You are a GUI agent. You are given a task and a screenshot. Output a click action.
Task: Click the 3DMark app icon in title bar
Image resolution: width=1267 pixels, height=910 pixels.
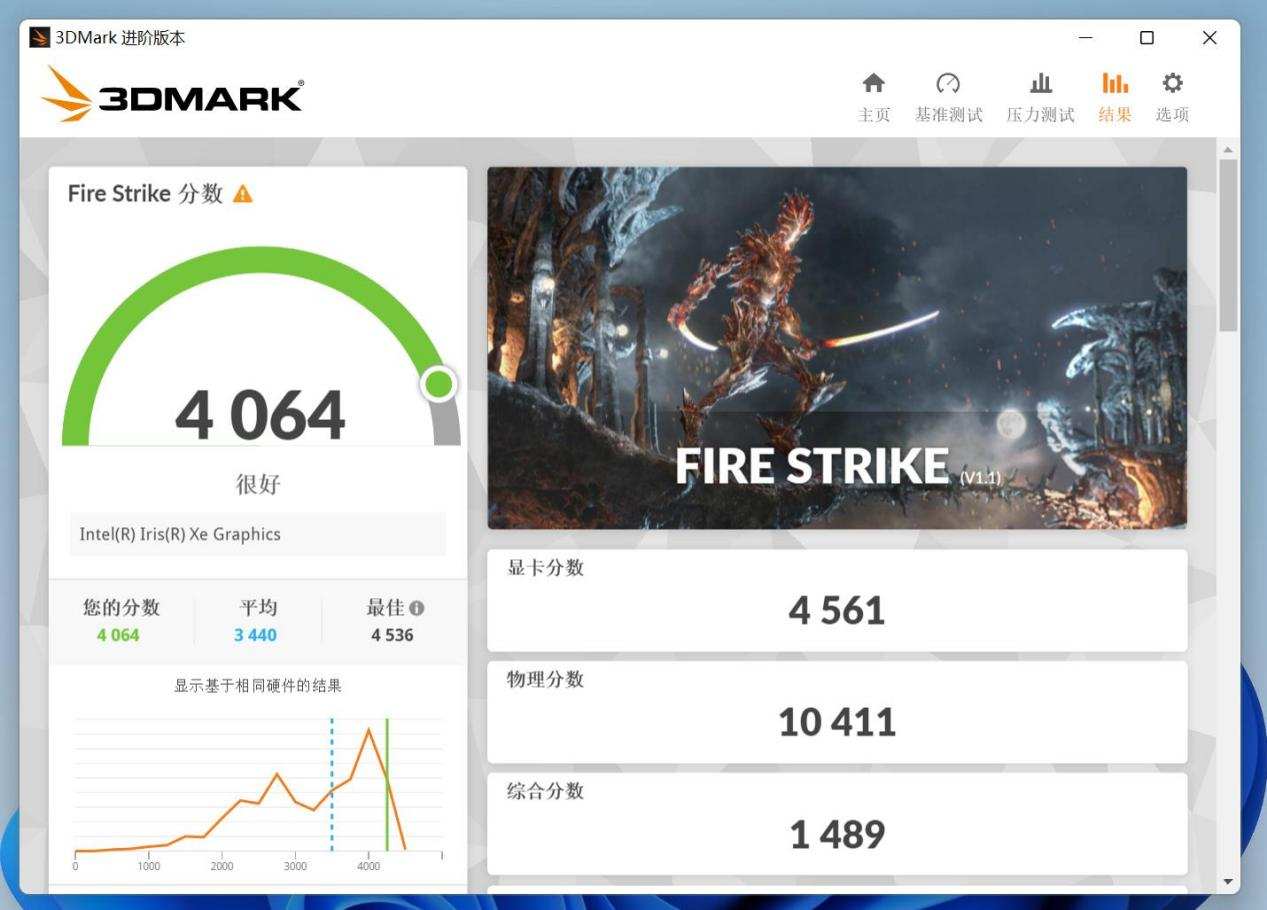click(39, 38)
